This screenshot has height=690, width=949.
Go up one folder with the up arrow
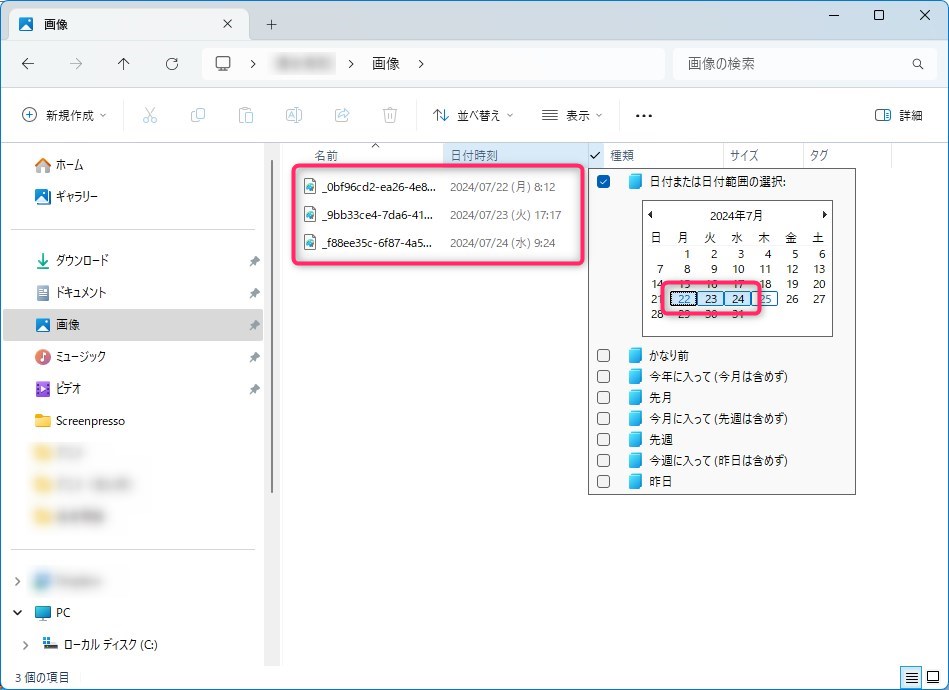(124, 64)
